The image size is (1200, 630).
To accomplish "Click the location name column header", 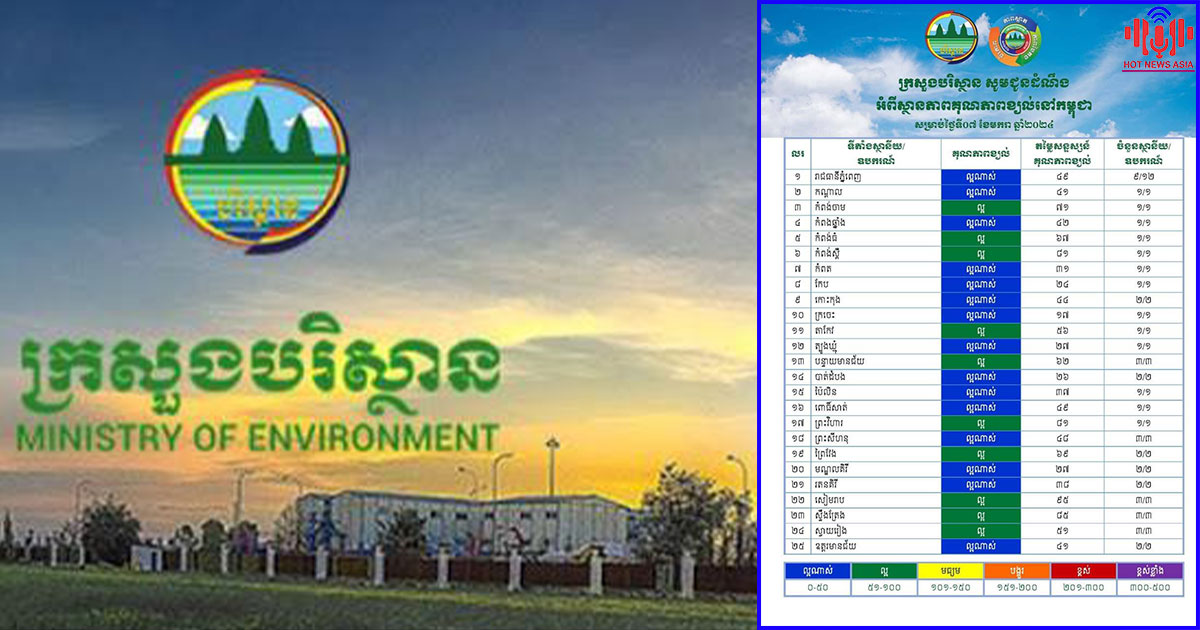I will 875,153.
